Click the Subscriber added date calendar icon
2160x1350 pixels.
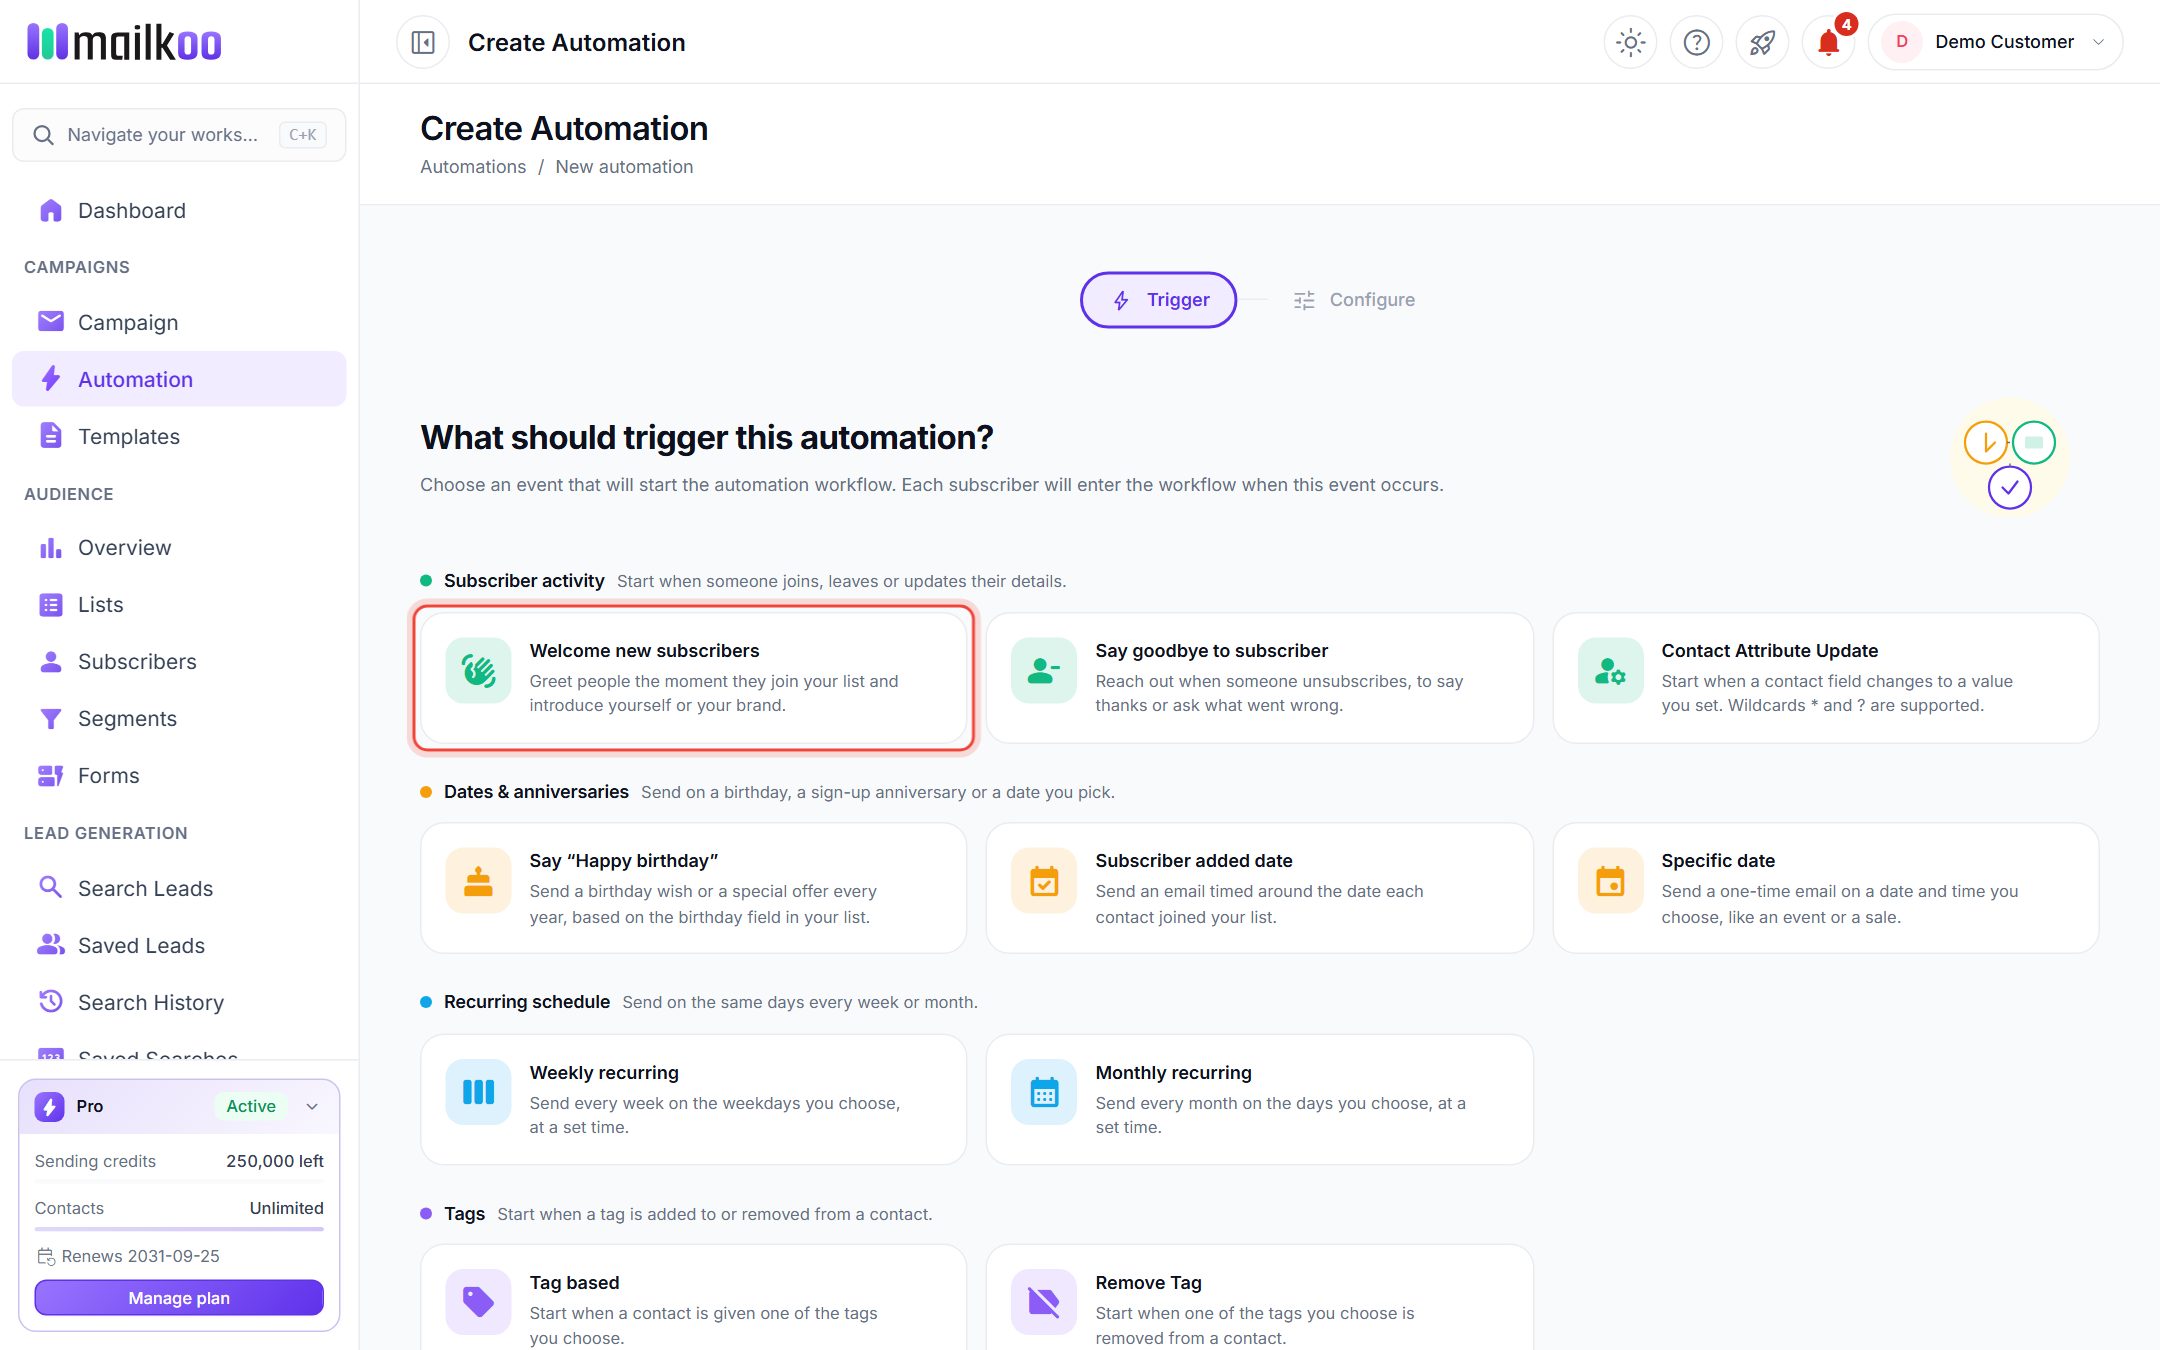click(1043, 881)
